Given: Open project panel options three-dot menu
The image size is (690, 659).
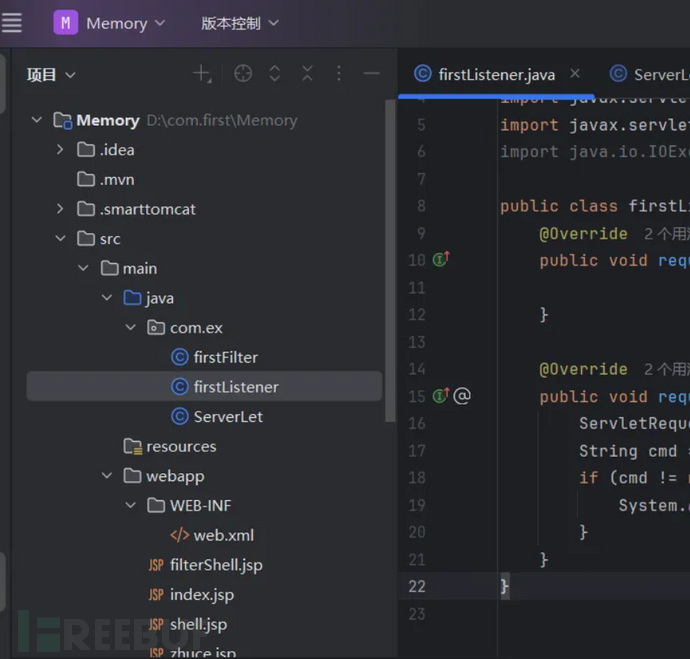Looking at the screenshot, I should click(339, 74).
